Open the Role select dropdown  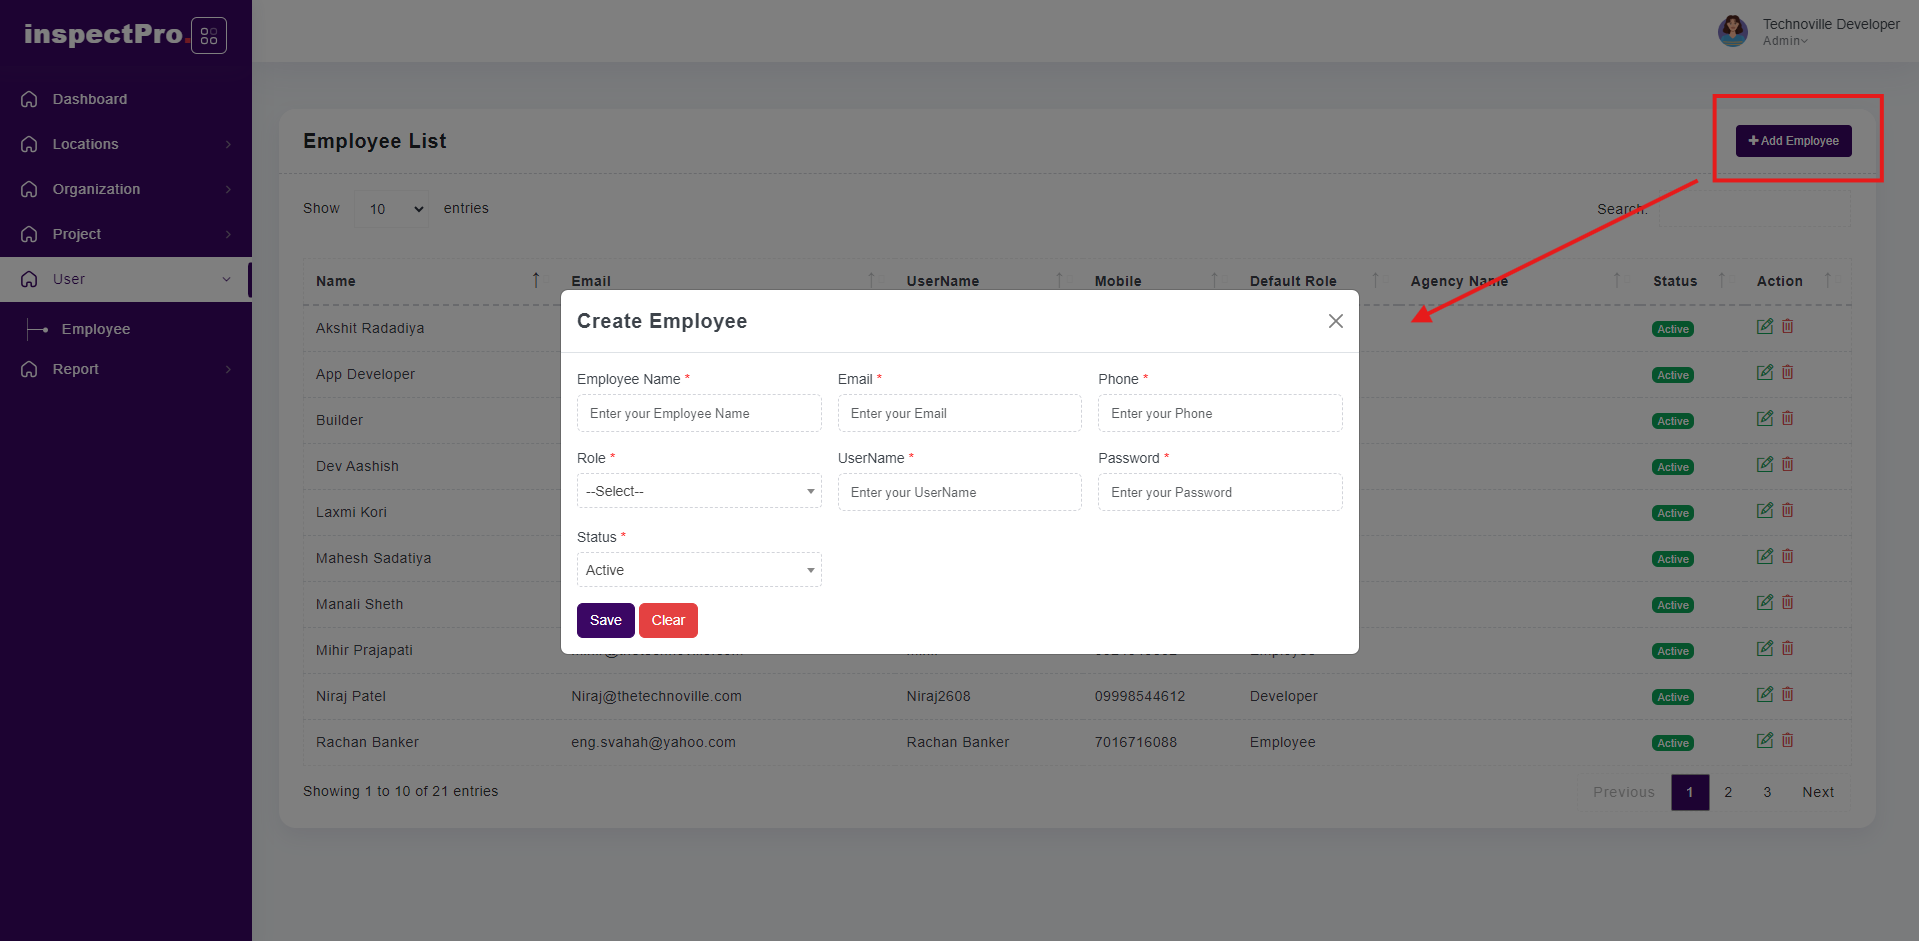[x=699, y=491]
